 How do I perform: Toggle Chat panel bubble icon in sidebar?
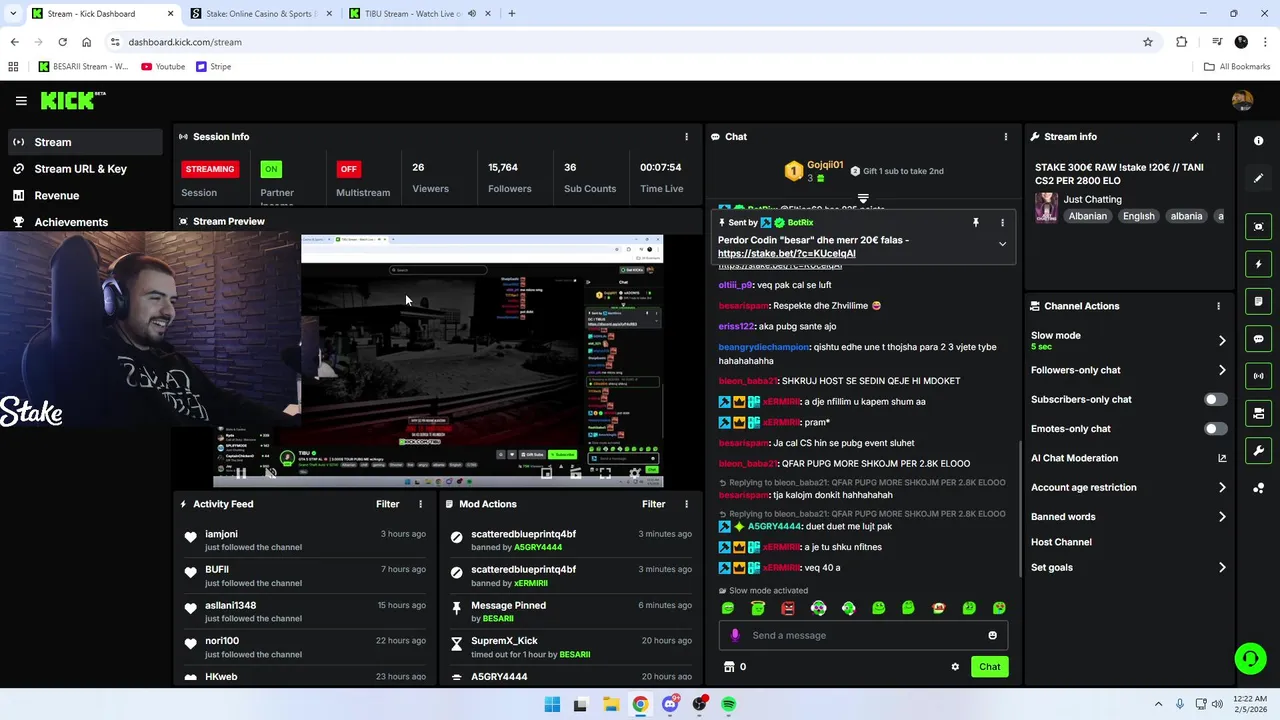click(1259, 339)
